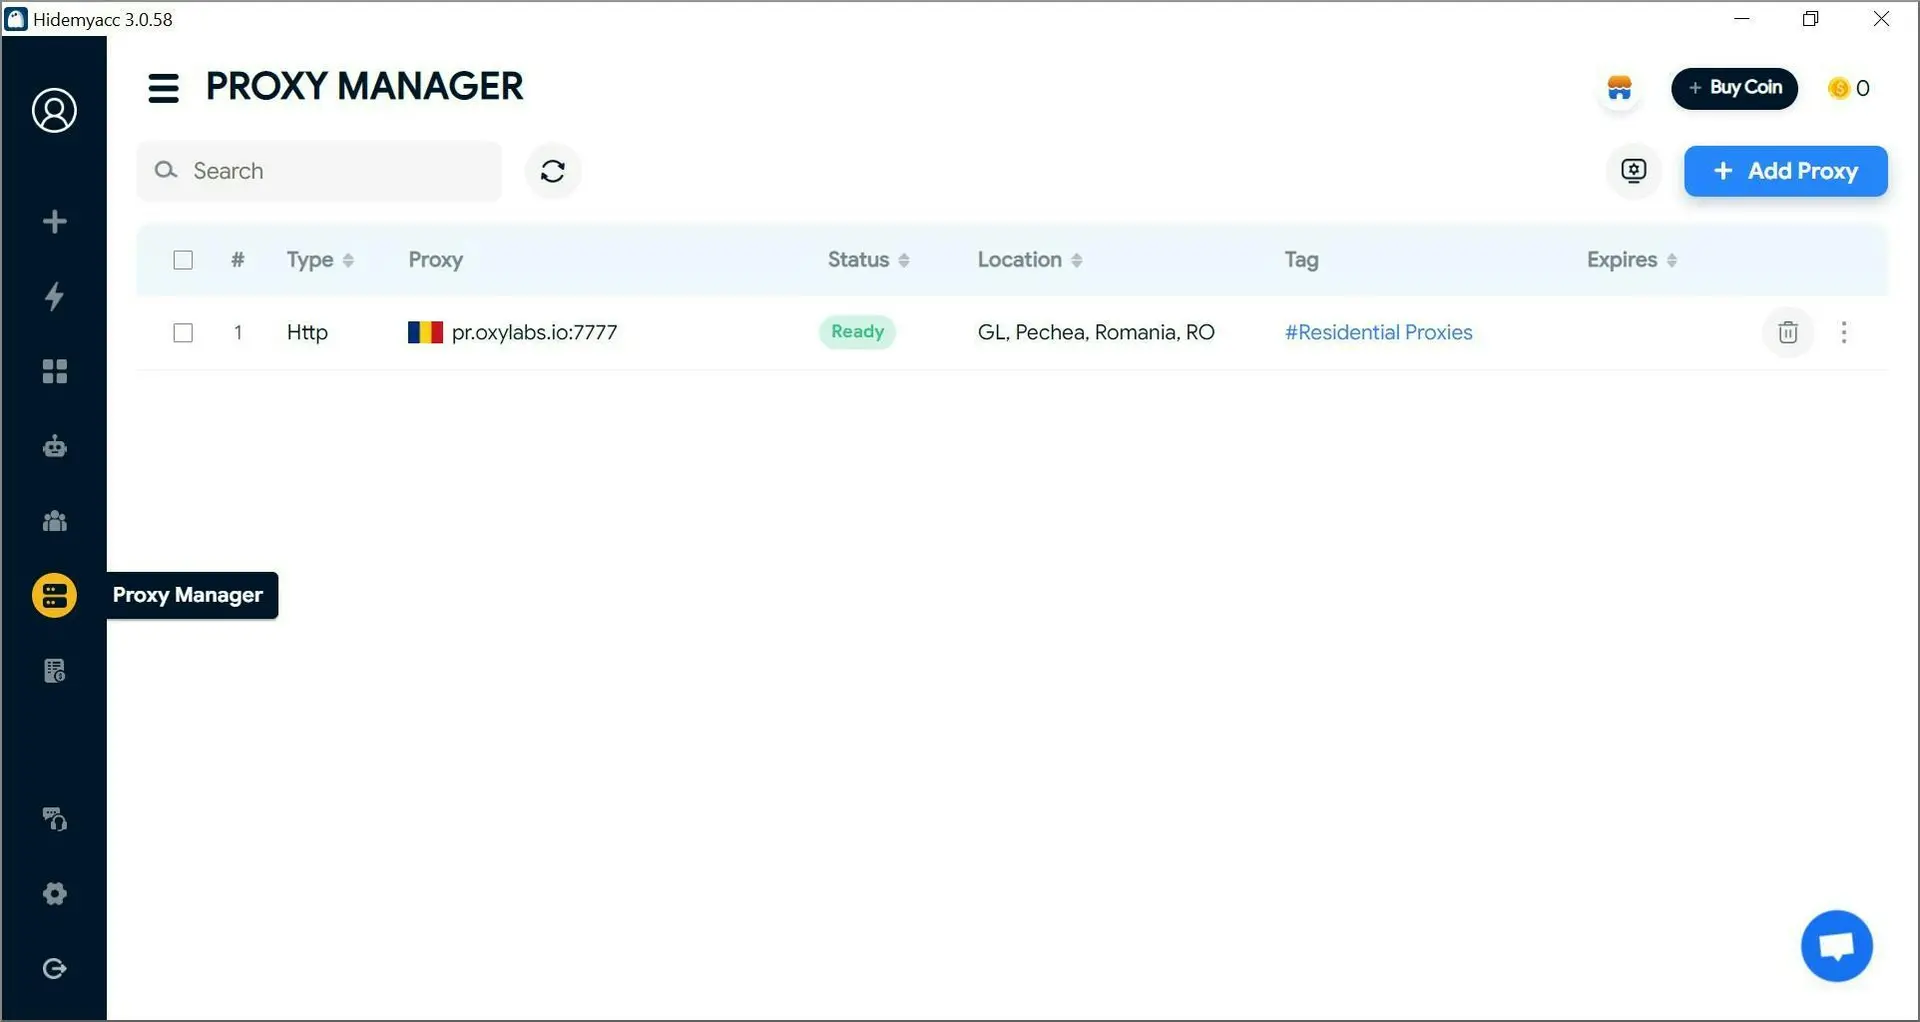The image size is (1920, 1022).
Task: Click the logout icon in sidebar
Action: point(54,968)
